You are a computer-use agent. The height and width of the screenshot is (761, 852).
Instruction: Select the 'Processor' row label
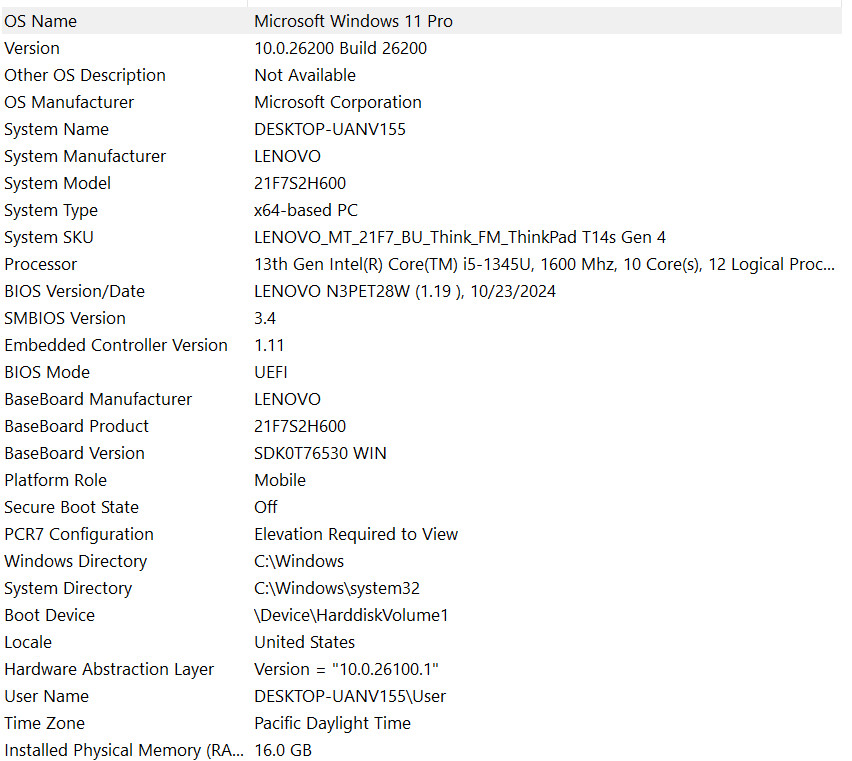pos(41,265)
